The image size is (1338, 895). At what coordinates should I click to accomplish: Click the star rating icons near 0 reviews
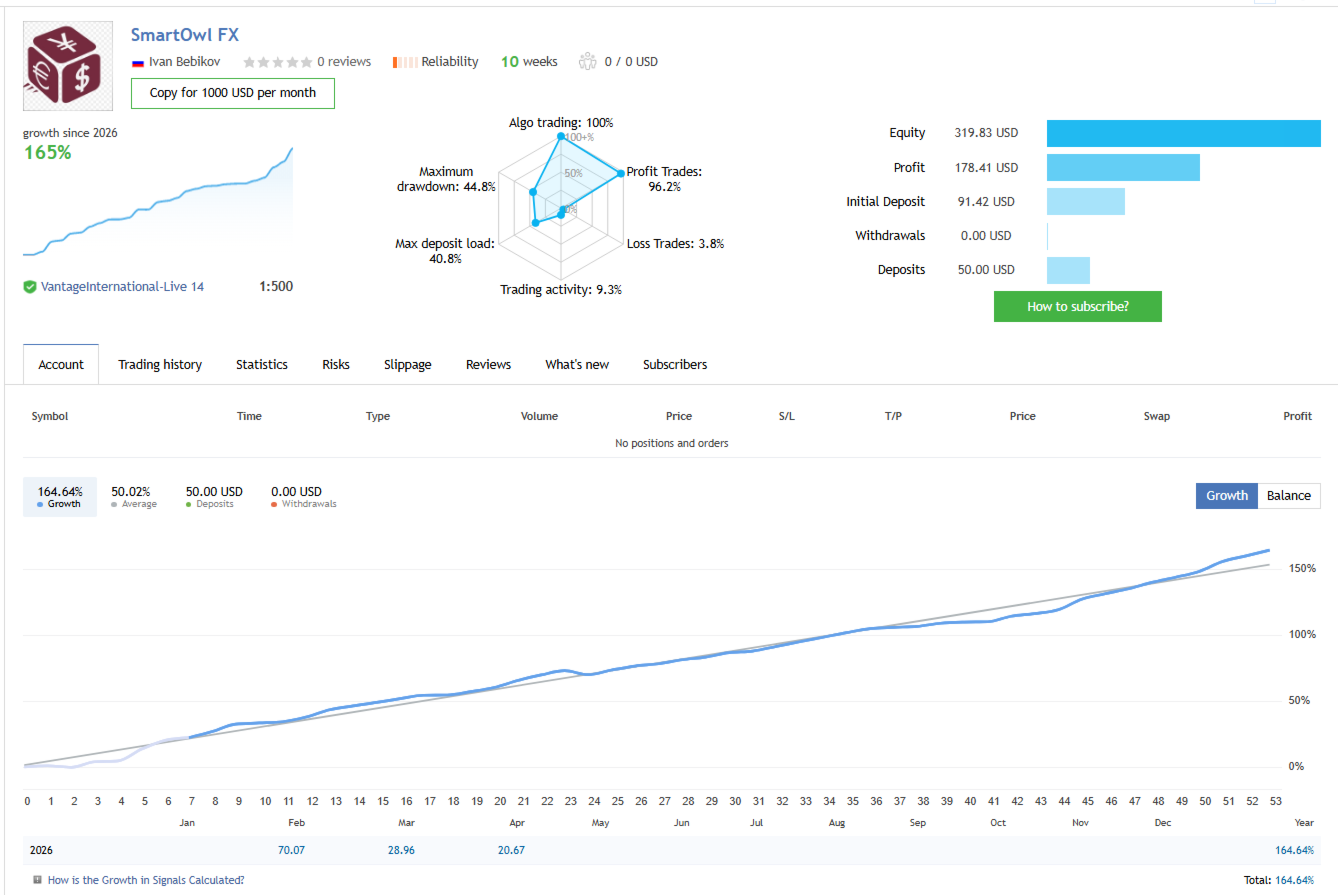[277, 61]
